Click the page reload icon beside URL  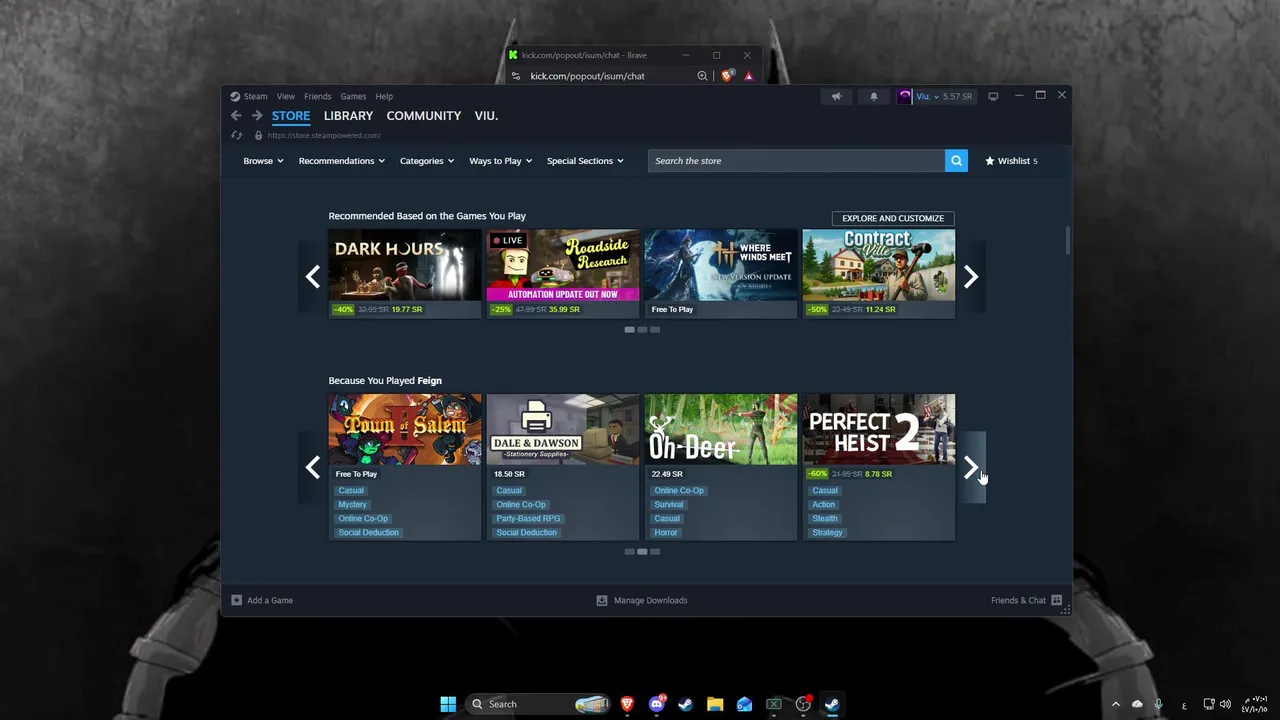click(236, 135)
